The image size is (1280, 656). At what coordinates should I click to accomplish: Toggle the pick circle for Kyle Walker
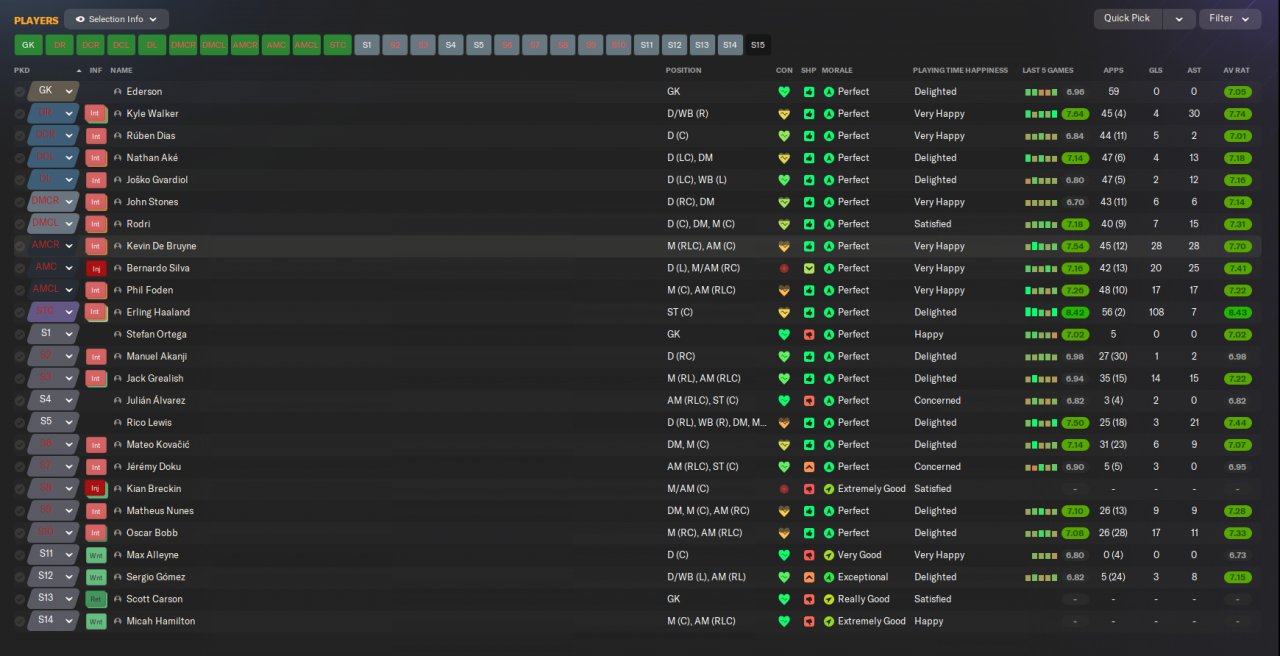pos(20,114)
